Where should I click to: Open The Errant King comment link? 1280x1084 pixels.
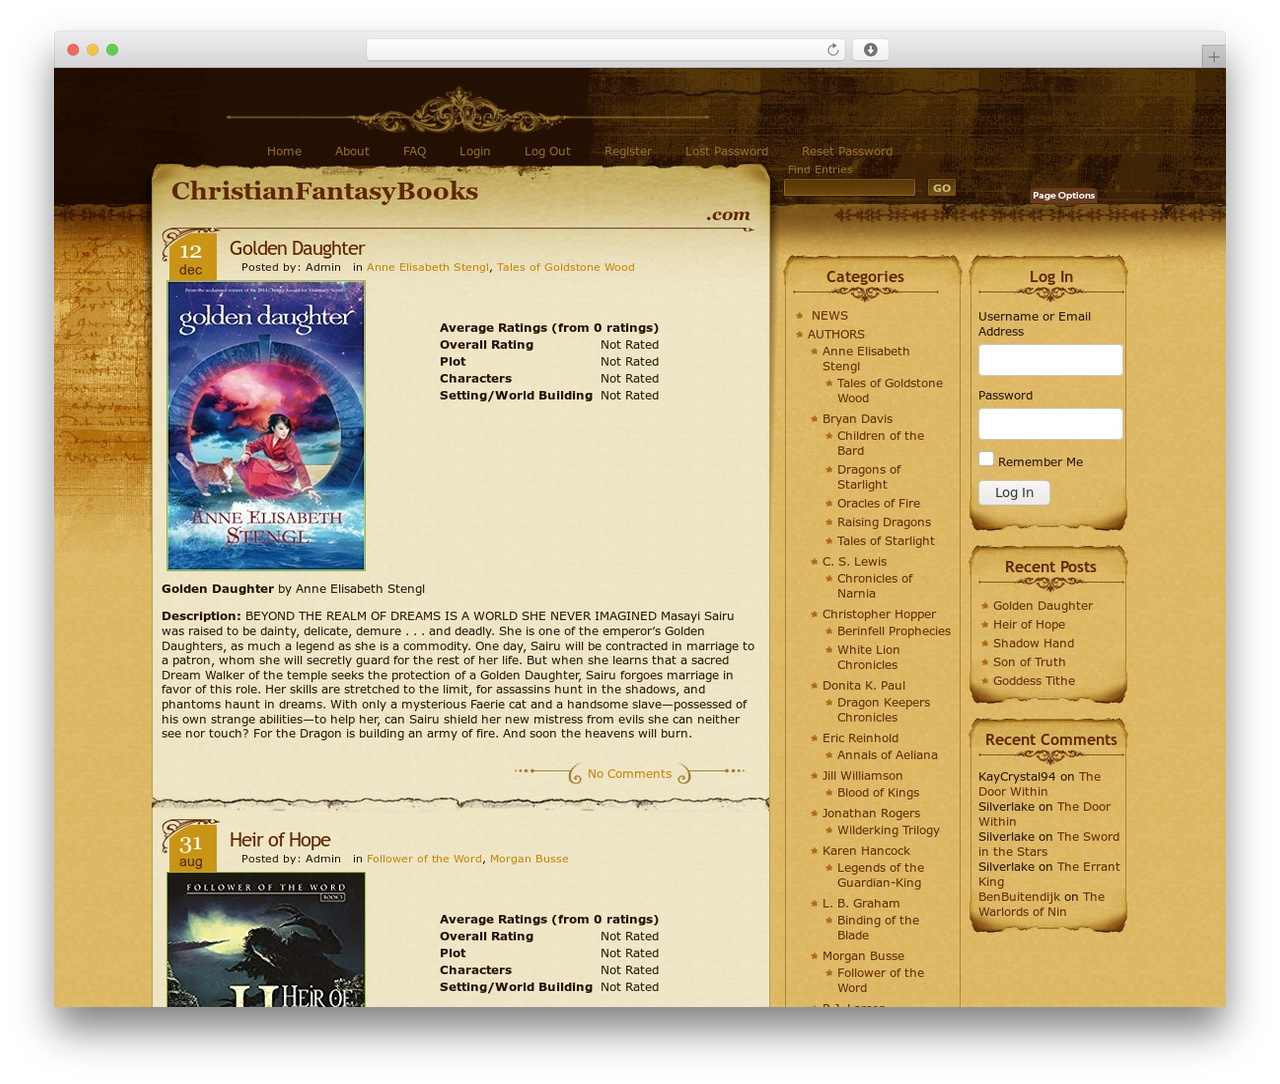[x=1049, y=874]
